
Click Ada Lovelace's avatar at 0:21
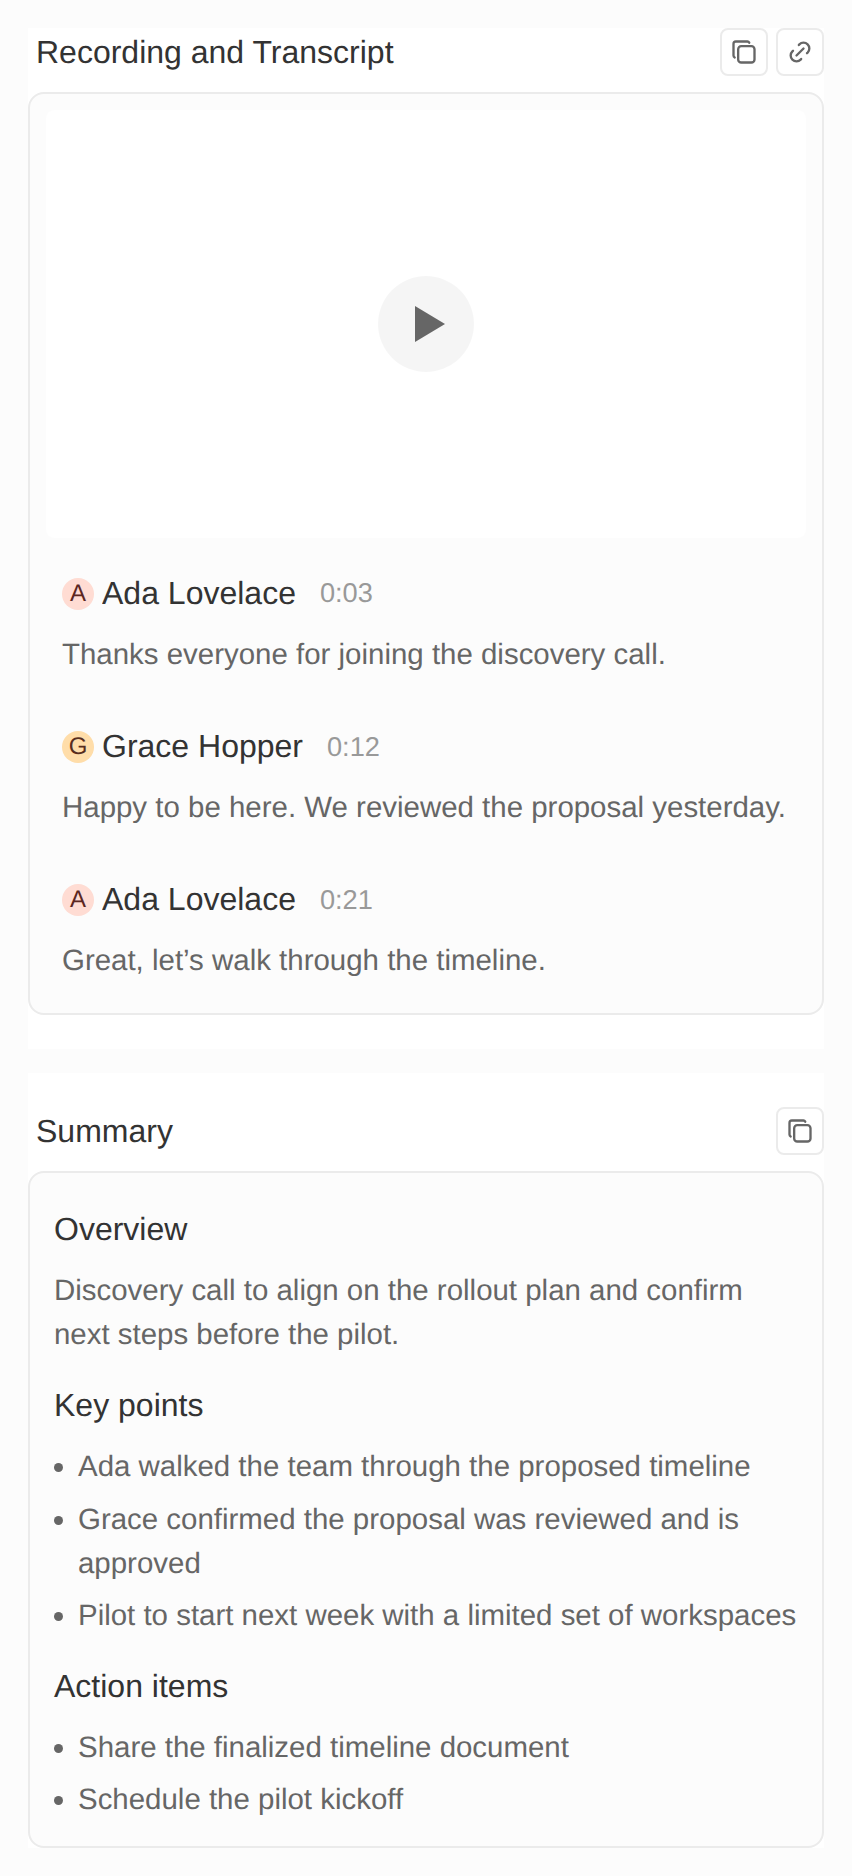[x=78, y=900]
